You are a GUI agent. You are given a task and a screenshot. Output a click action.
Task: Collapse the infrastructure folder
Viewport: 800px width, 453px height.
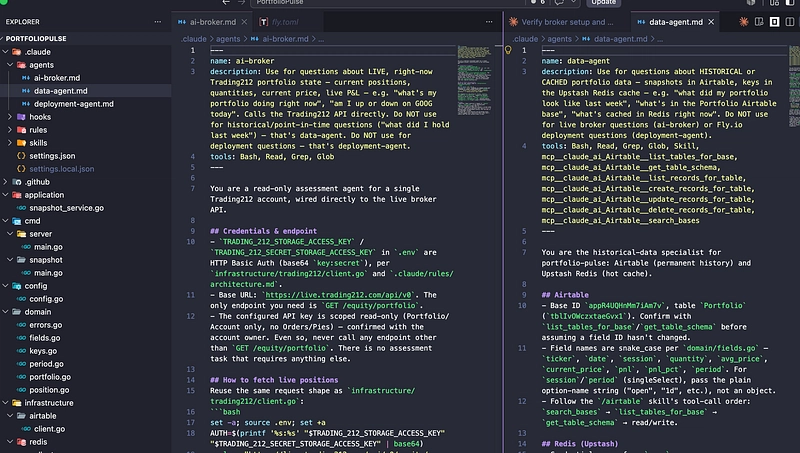(x=5, y=403)
